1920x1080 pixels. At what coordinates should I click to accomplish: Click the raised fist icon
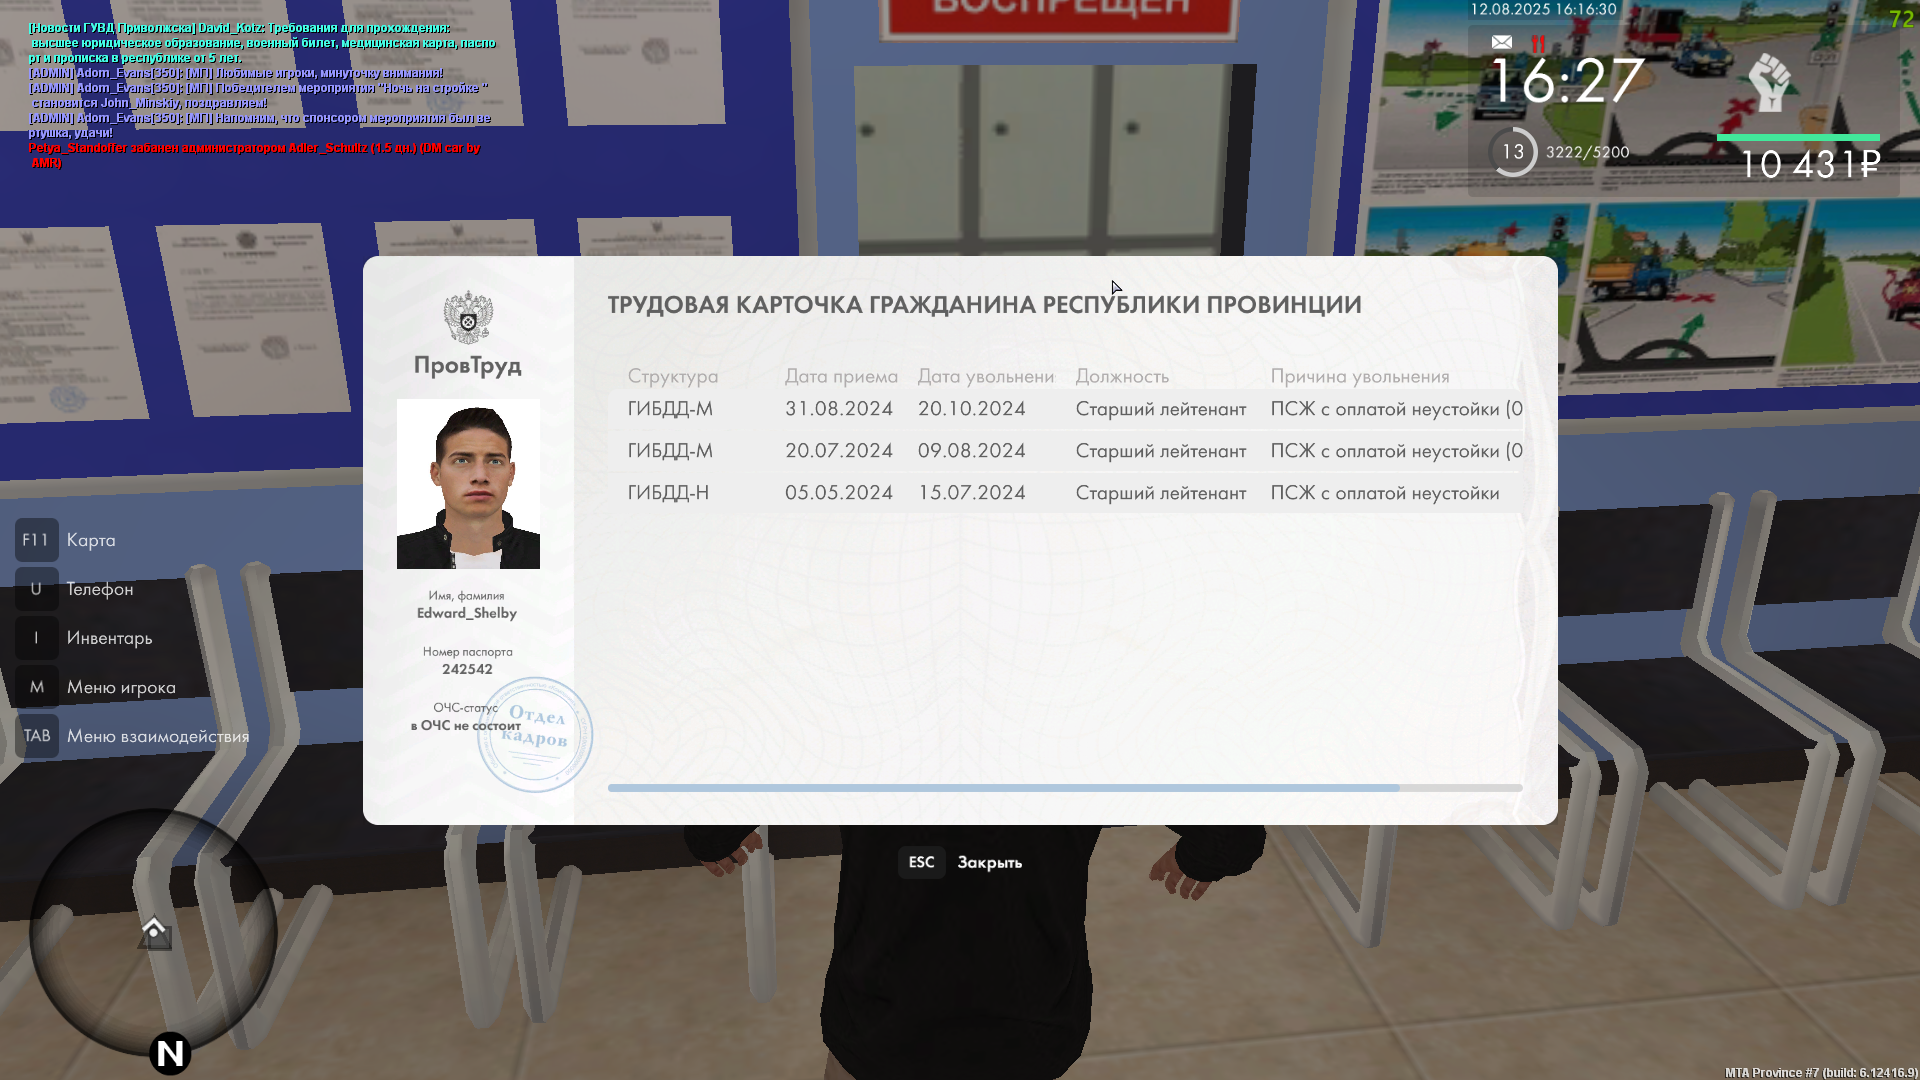coord(1769,83)
